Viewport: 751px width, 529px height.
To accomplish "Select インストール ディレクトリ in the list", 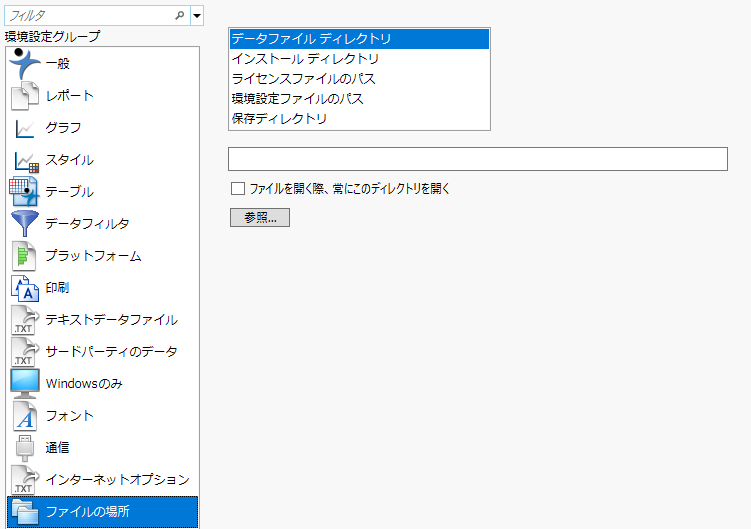I will tap(359, 59).
